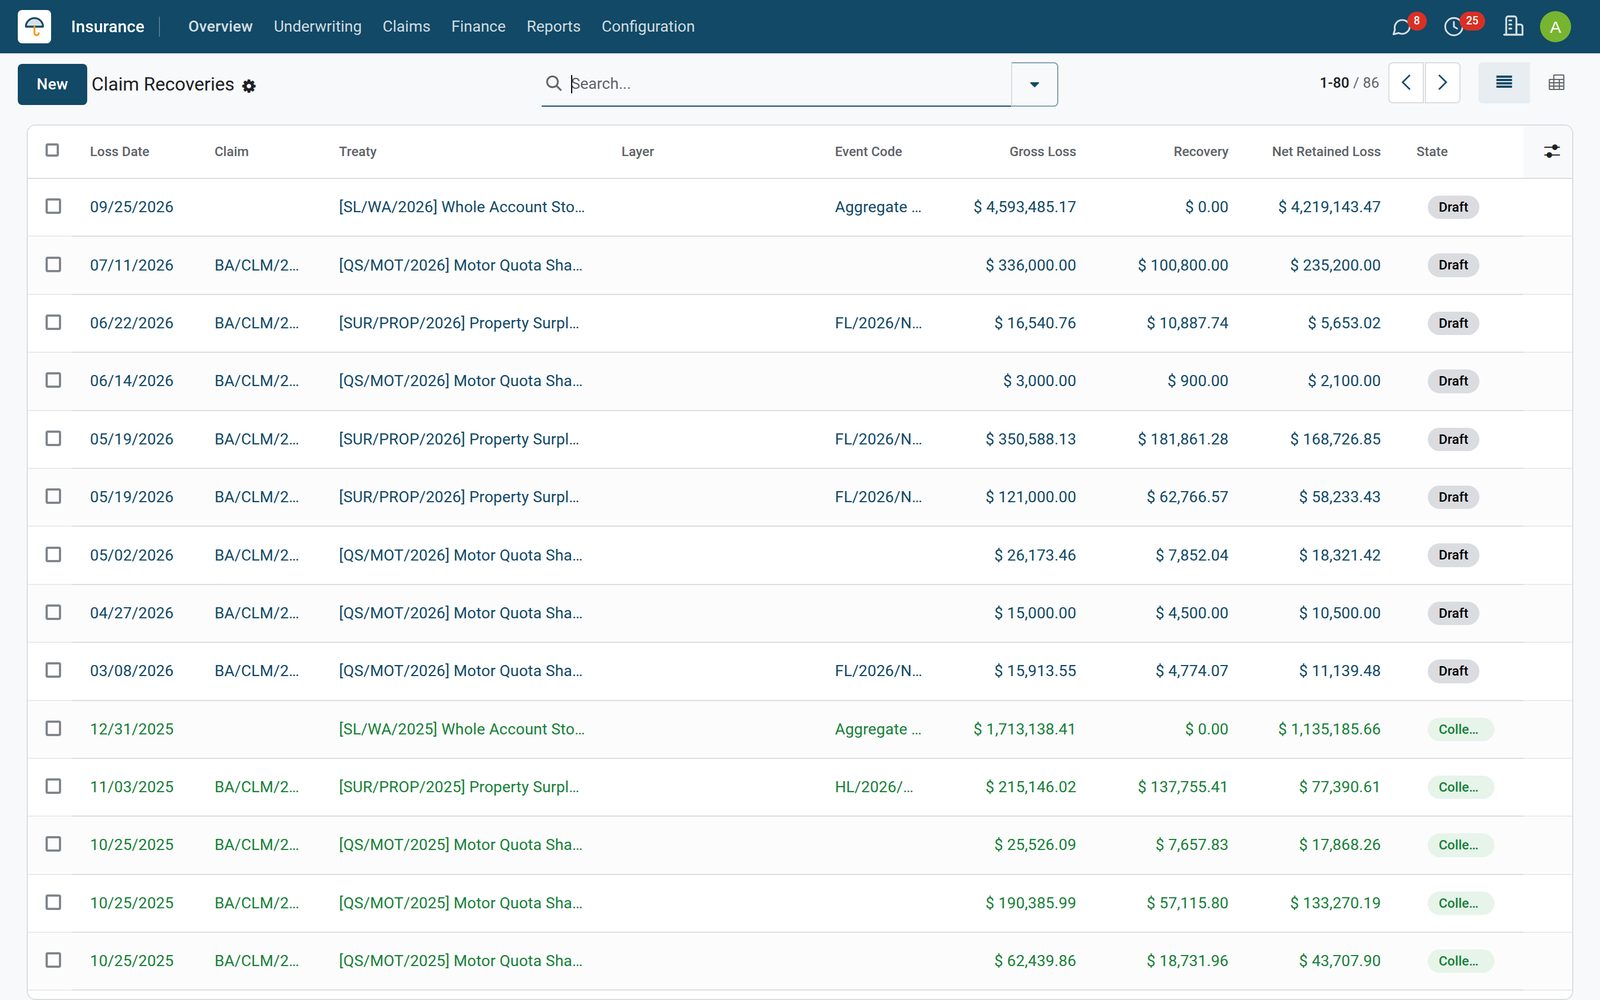Toggle the search options dropdown arrow
Viewport: 1600px width, 1000px height.
(1034, 84)
